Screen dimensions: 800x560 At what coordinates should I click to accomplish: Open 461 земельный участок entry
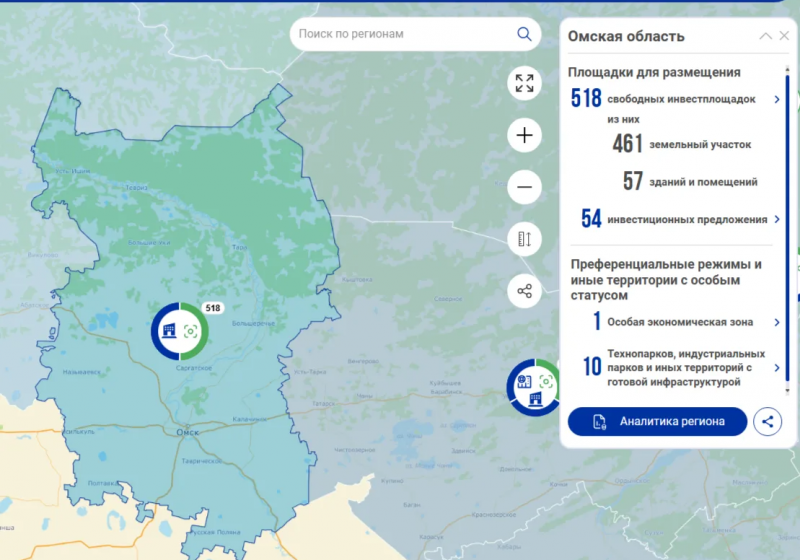(681, 145)
